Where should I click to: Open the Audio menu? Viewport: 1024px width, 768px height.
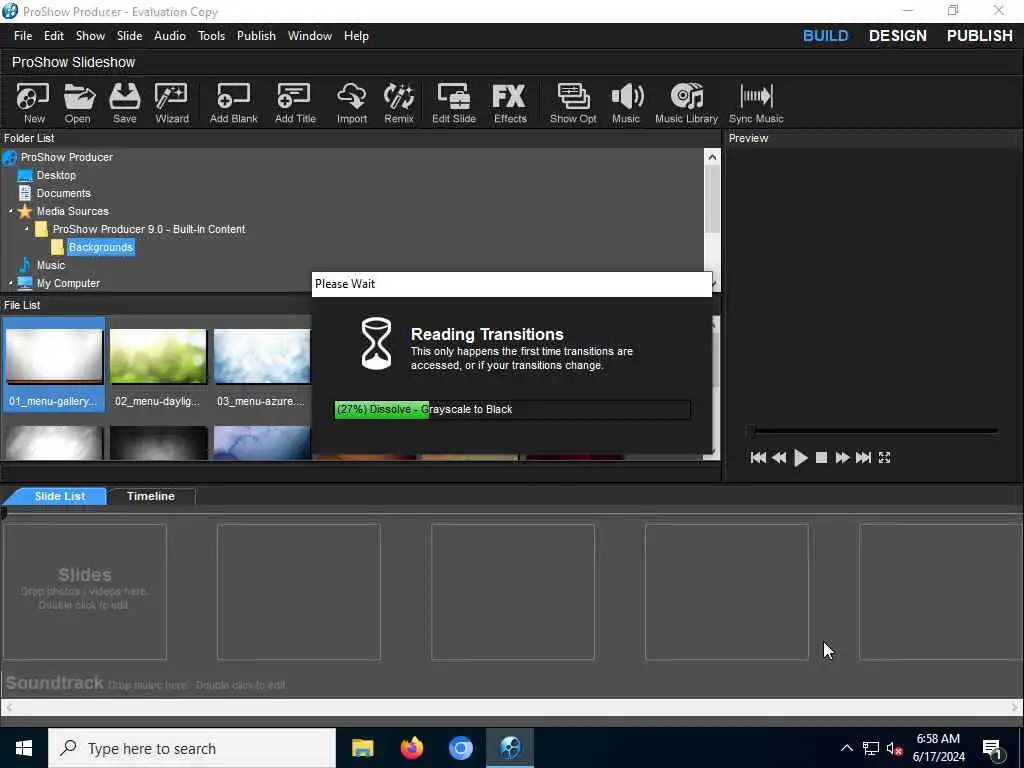170,36
